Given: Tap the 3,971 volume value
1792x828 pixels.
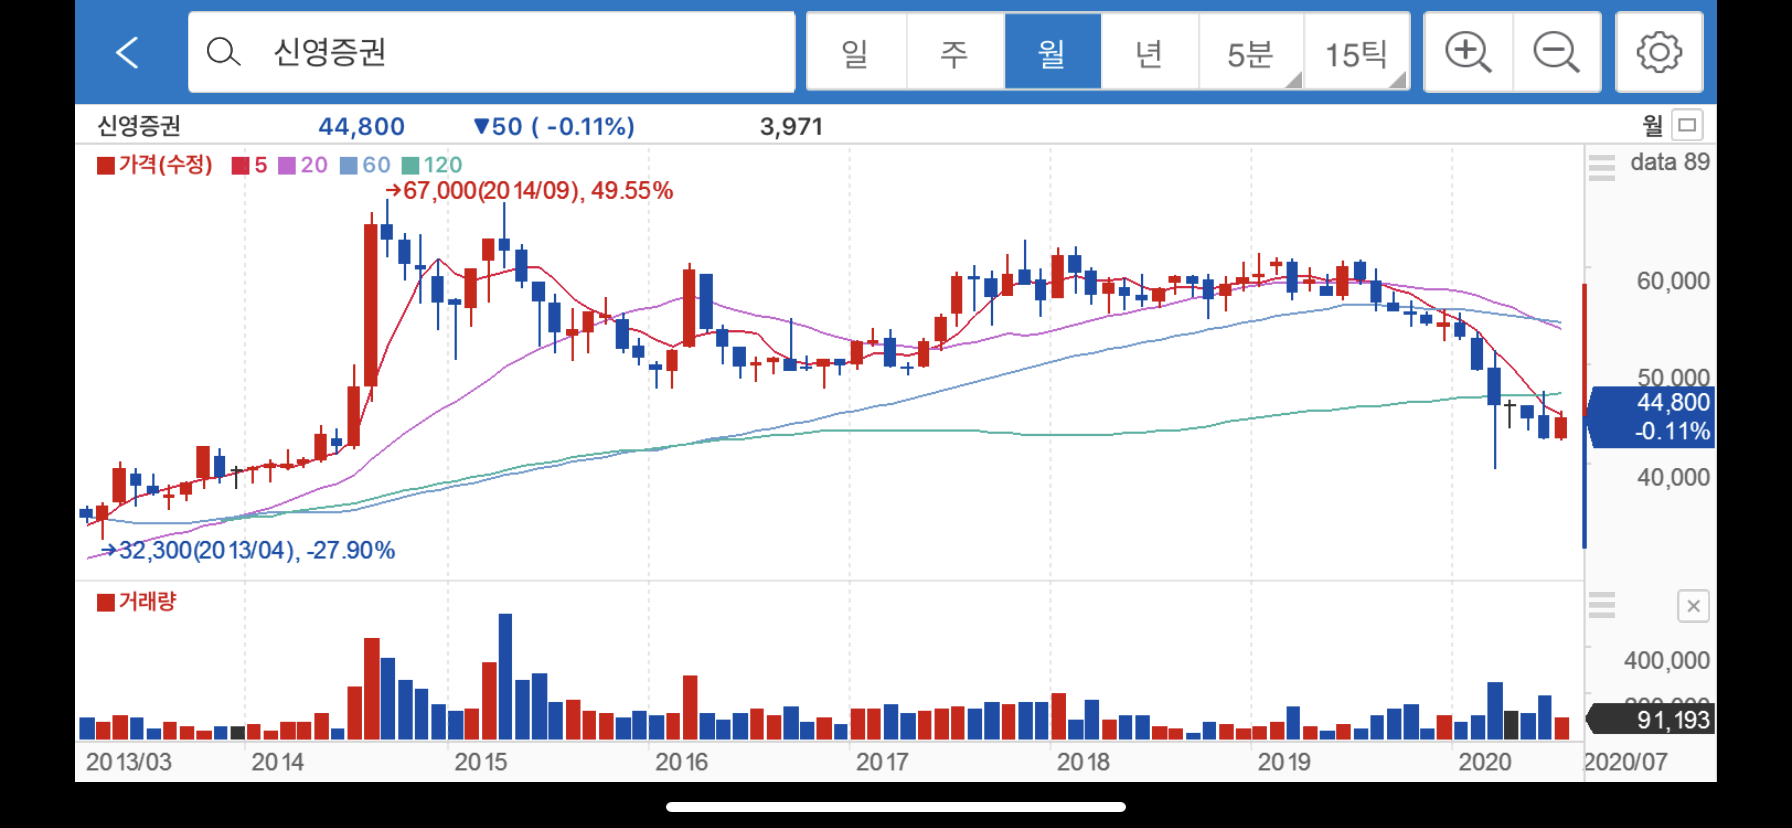Looking at the screenshot, I should tap(791, 126).
